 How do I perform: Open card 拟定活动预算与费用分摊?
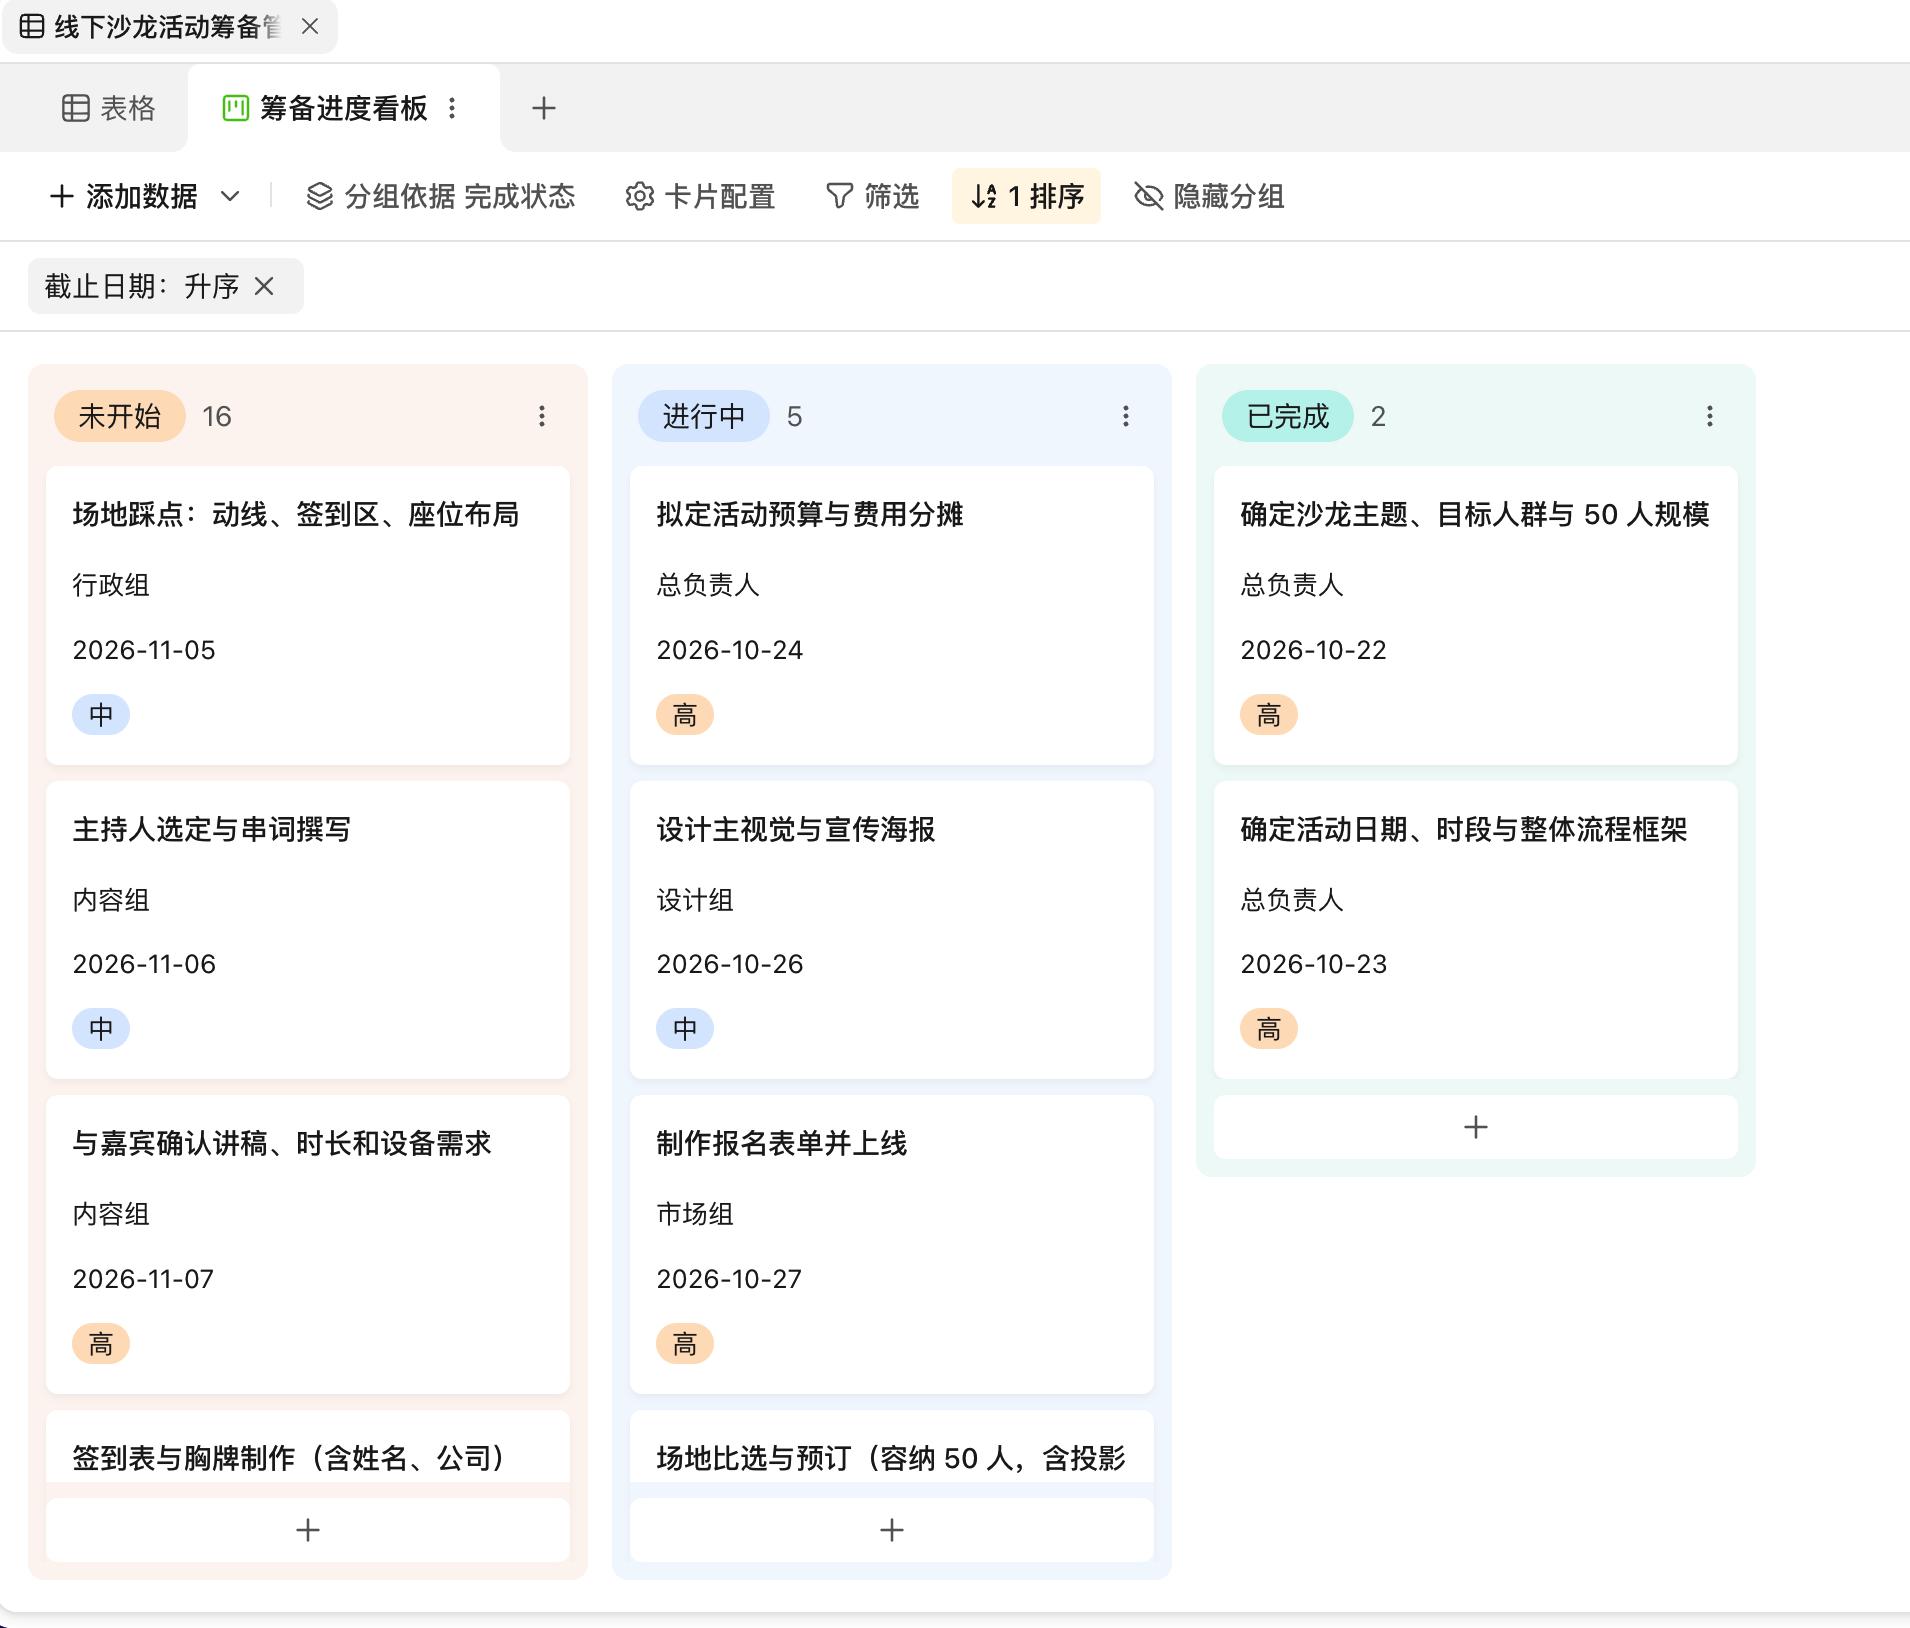click(x=892, y=615)
